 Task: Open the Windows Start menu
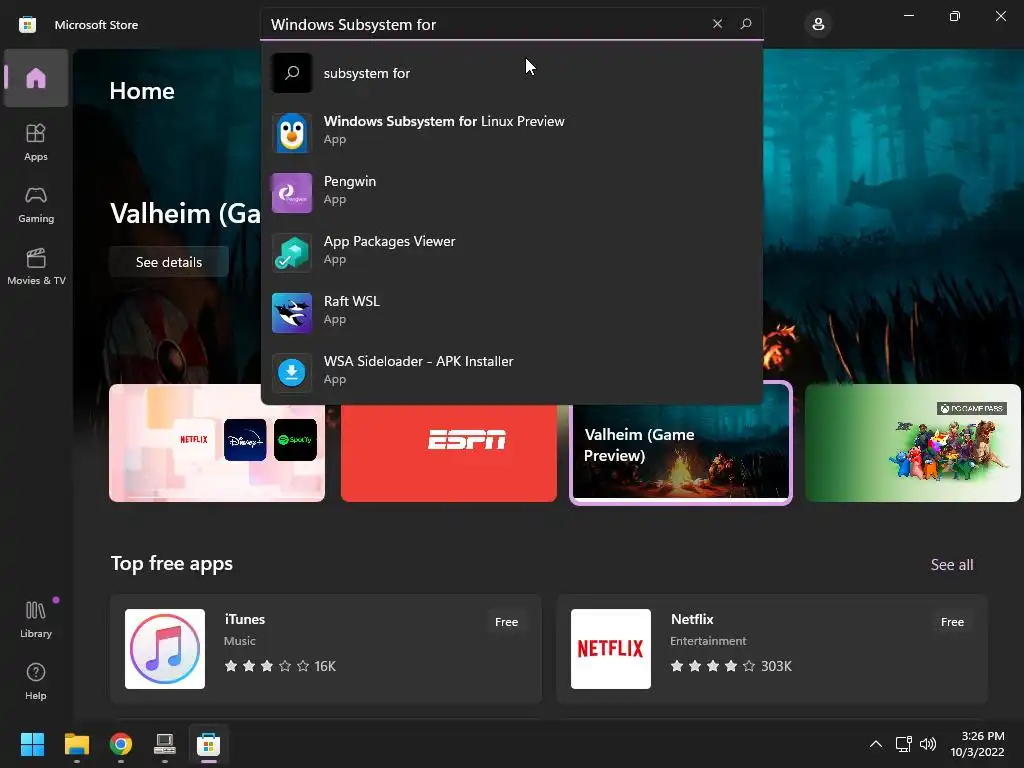[x=32, y=744]
